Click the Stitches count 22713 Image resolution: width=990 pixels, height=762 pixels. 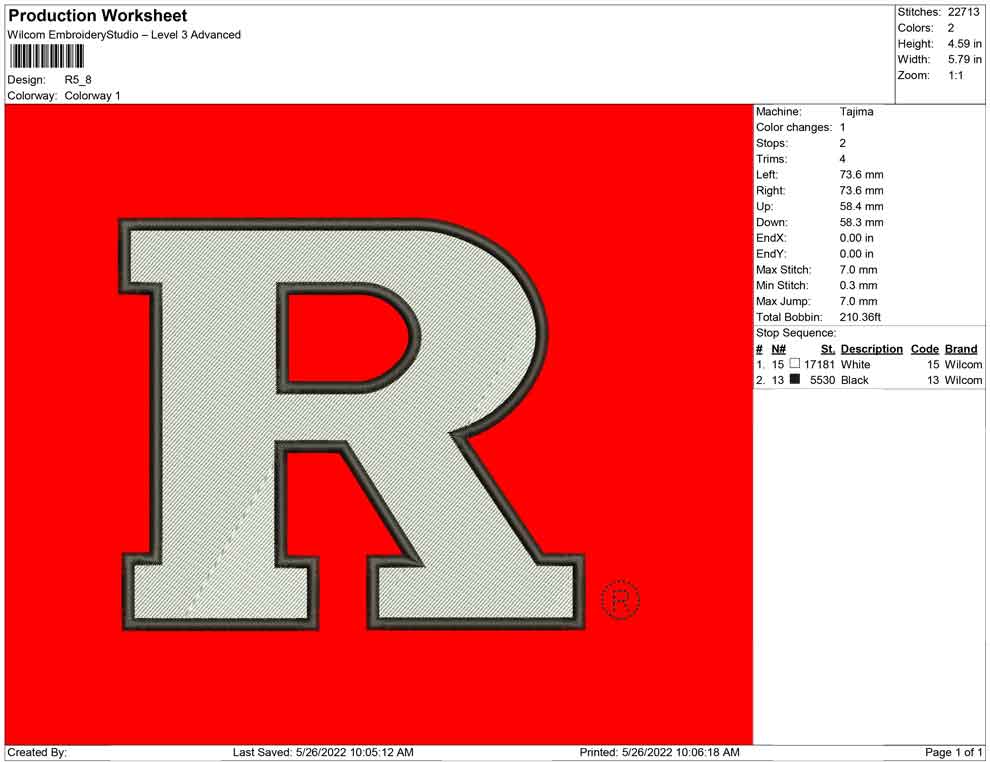(963, 12)
